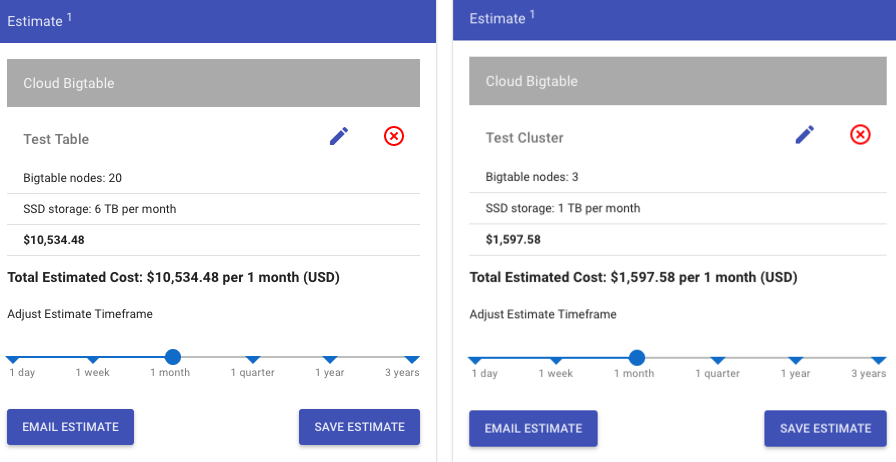Save the Test Cluster estimate

click(x=826, y=428)
